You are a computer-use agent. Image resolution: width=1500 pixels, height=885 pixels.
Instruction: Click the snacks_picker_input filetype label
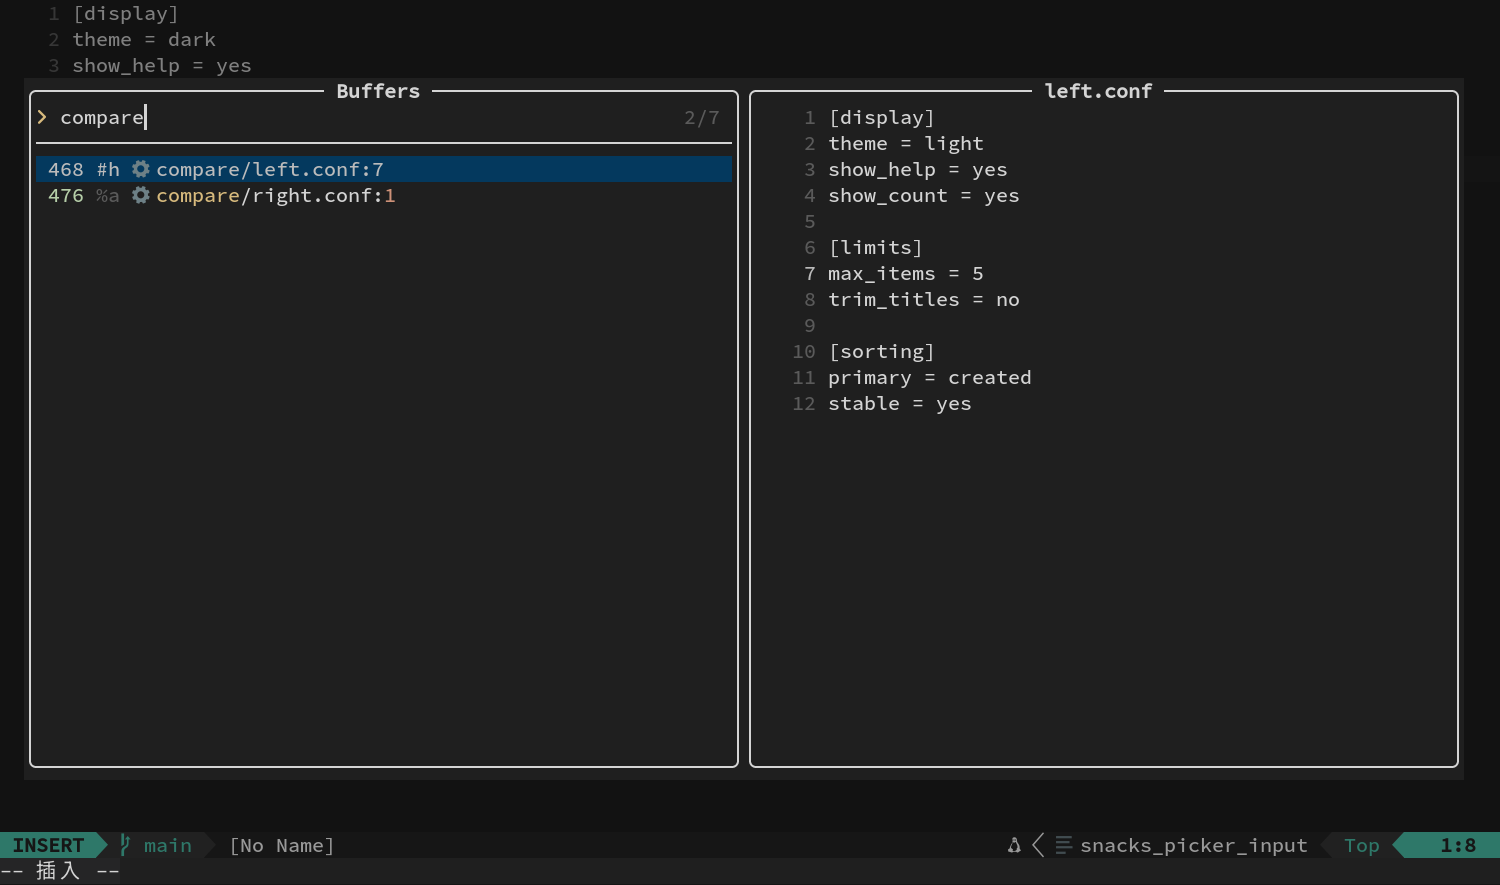pos(1194,845)
